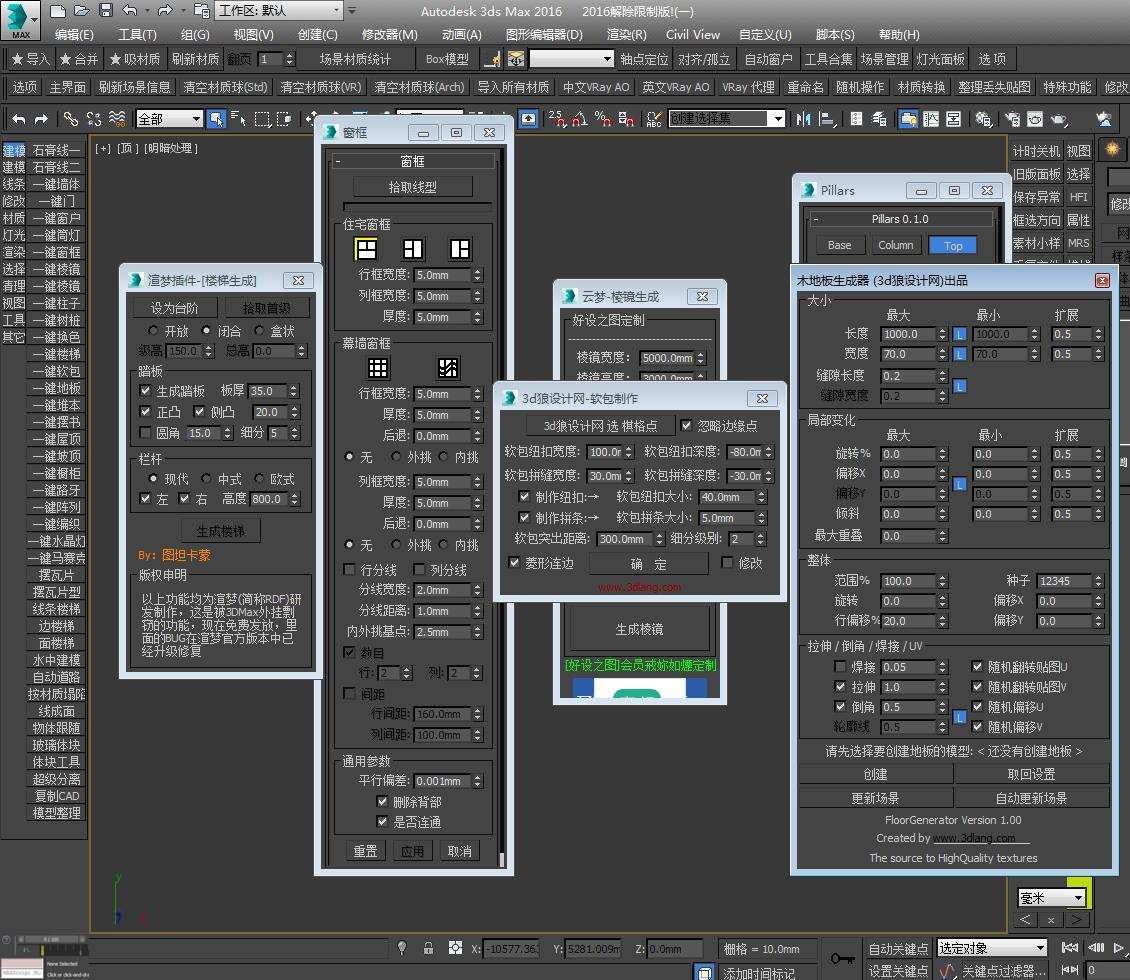1130x980 pixels.
Task: Click the 生成楼梯 button
Action: tap(221, 531)
